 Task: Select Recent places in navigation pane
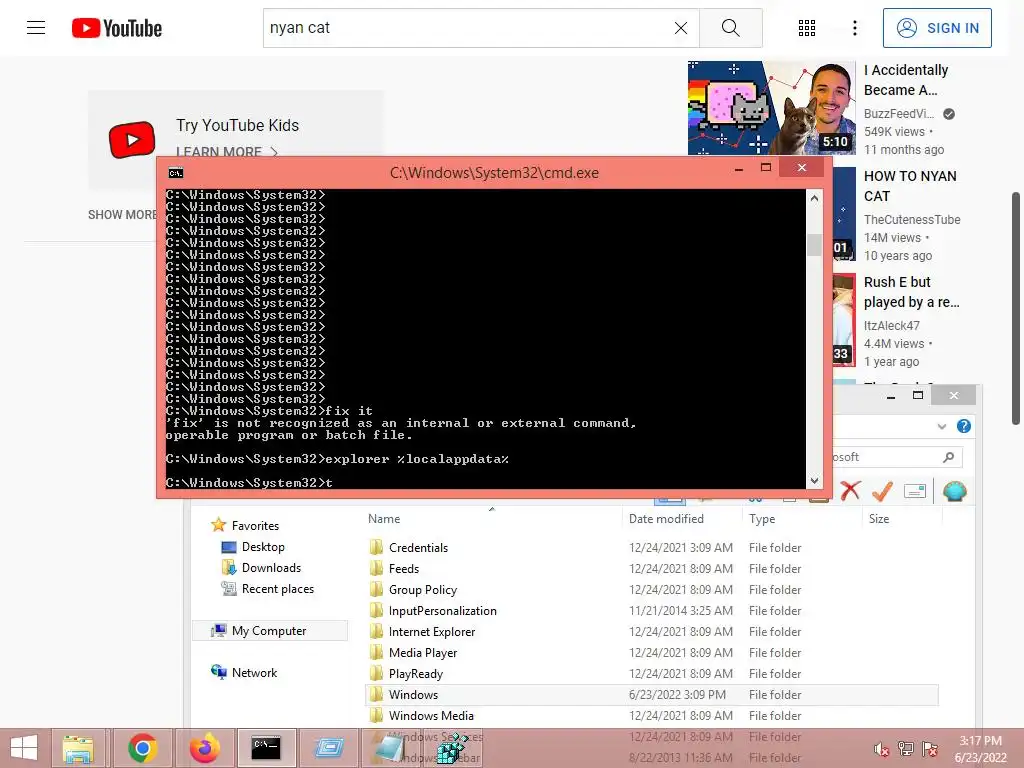tap(268, 588)
